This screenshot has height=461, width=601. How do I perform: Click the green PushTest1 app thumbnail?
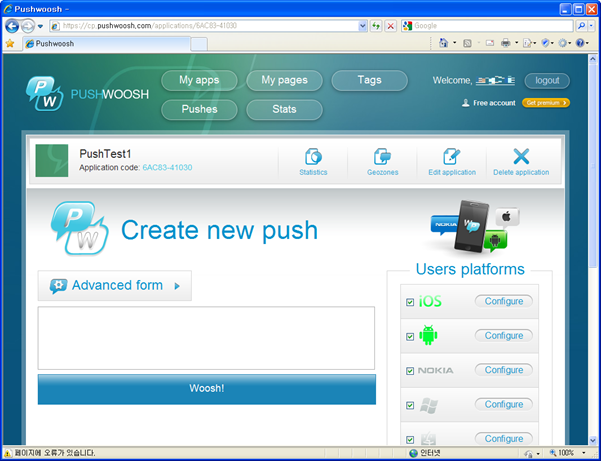click(x=52, y=161)
